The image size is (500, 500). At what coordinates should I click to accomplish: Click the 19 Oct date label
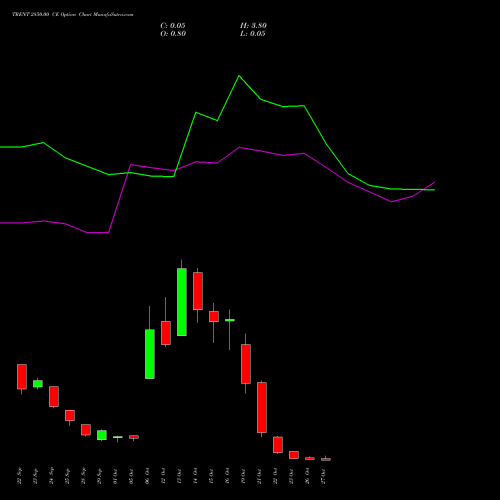tap(243, 476)
